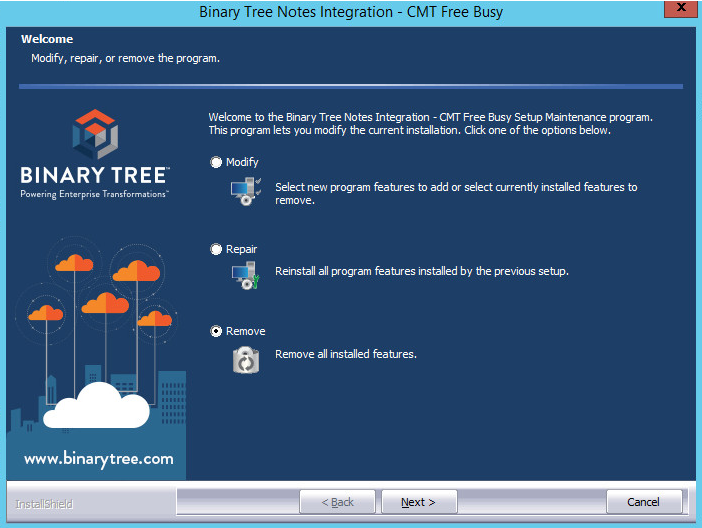Click "Modify, repair, or remove the program." subtitle
This screenshot has height=528, width=702.
pos(125,59)
